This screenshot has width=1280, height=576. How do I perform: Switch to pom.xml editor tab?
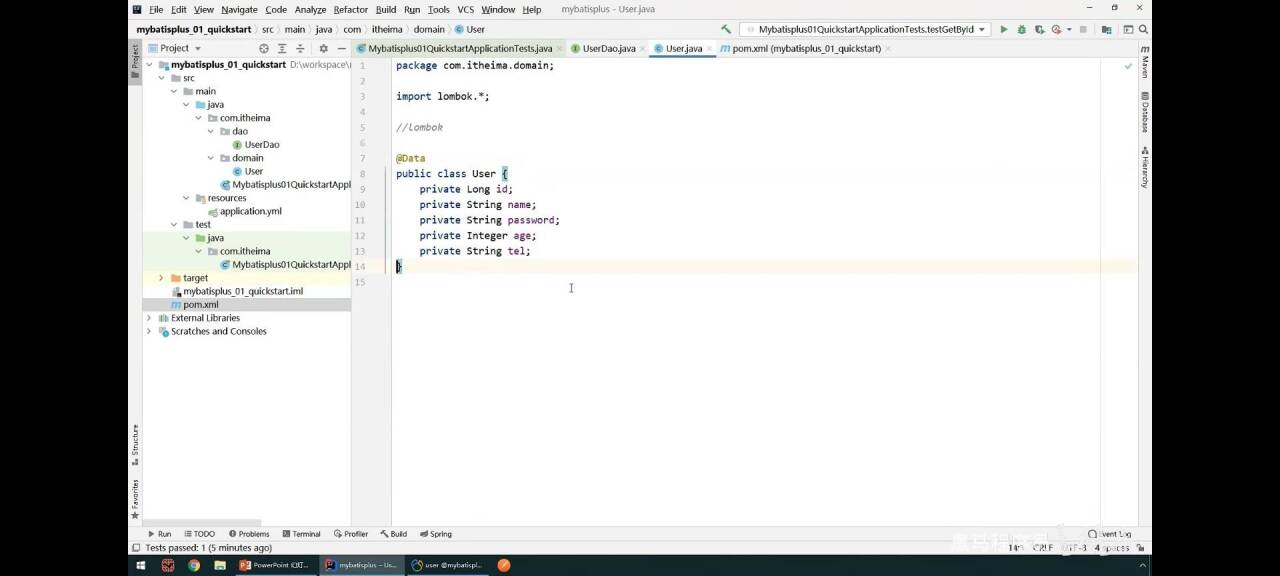[x=806, y=48]
